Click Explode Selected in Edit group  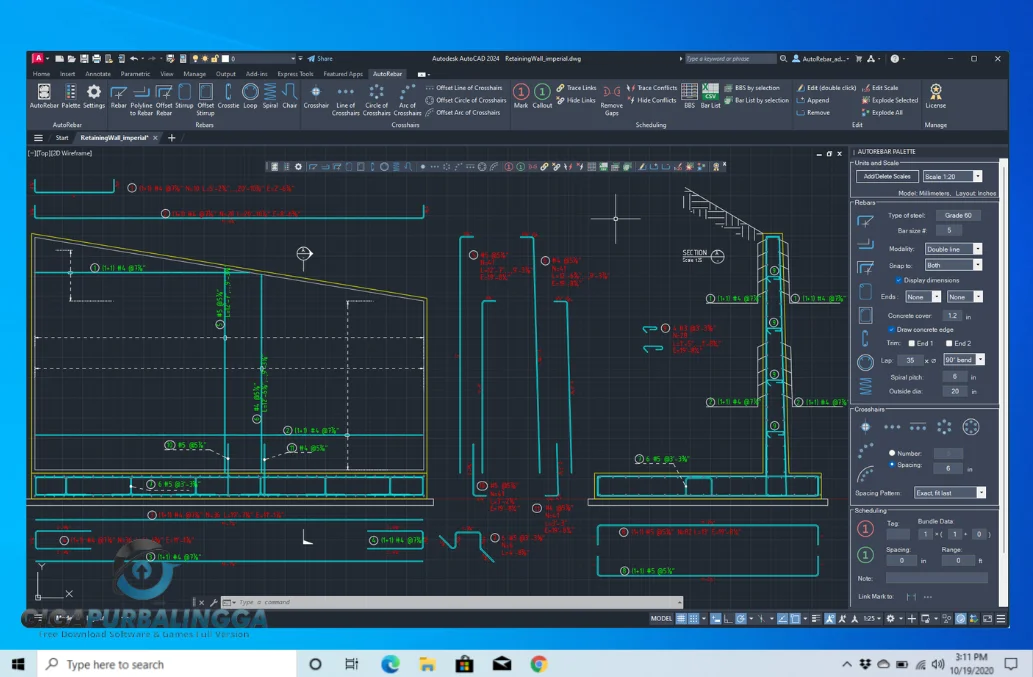pyautogui.click(x=889, y=100)
